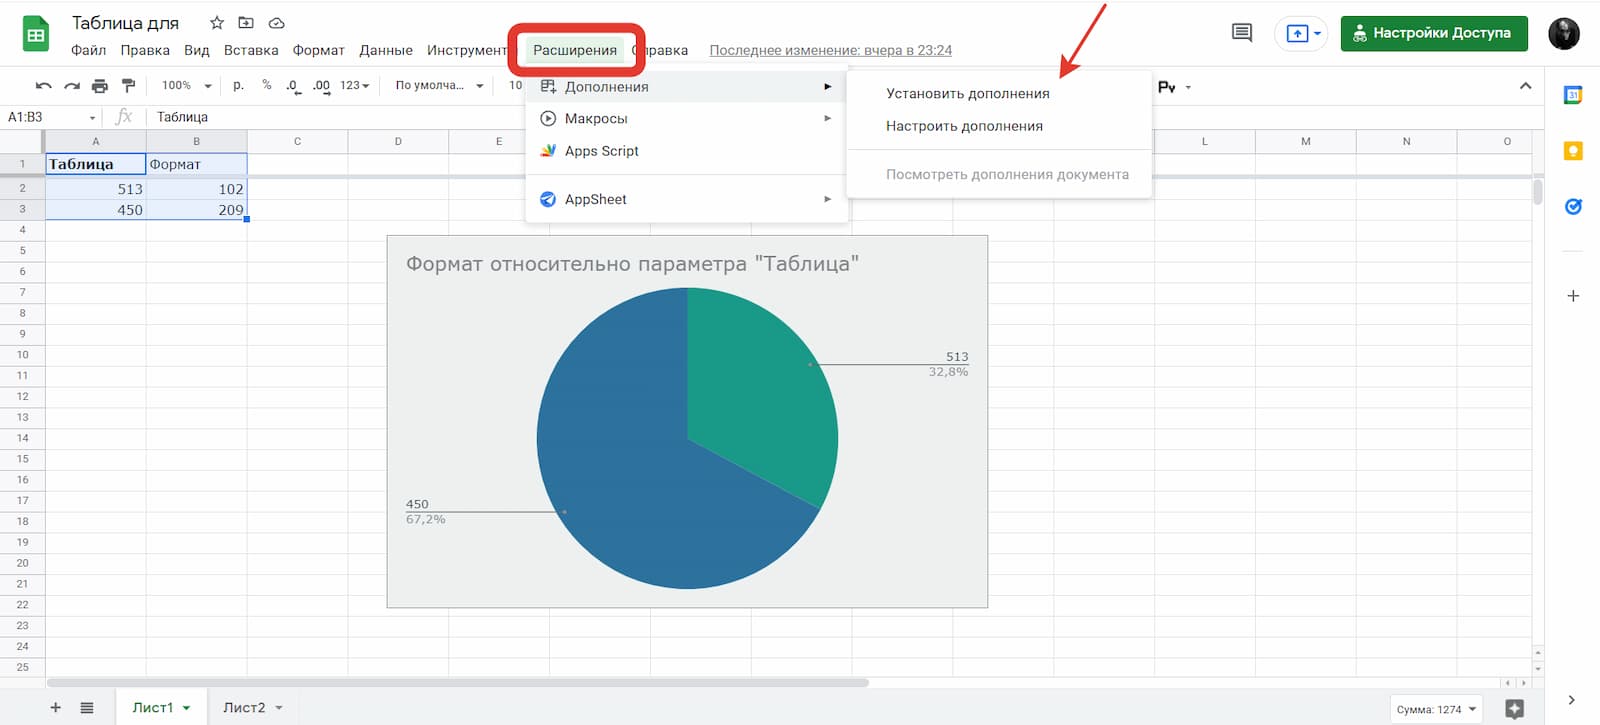Viewport: 1600px width, 725px height.
Task: Click the Explore icon at bottom right
Action: point(1514,708)
